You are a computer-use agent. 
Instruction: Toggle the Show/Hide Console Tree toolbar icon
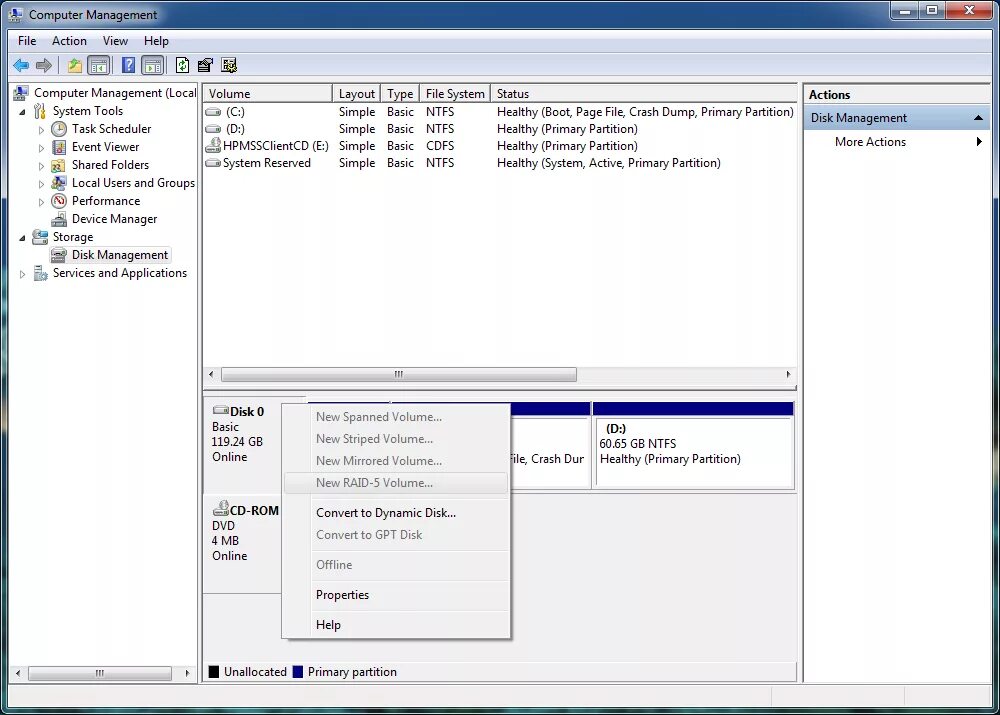click(98, 65)
